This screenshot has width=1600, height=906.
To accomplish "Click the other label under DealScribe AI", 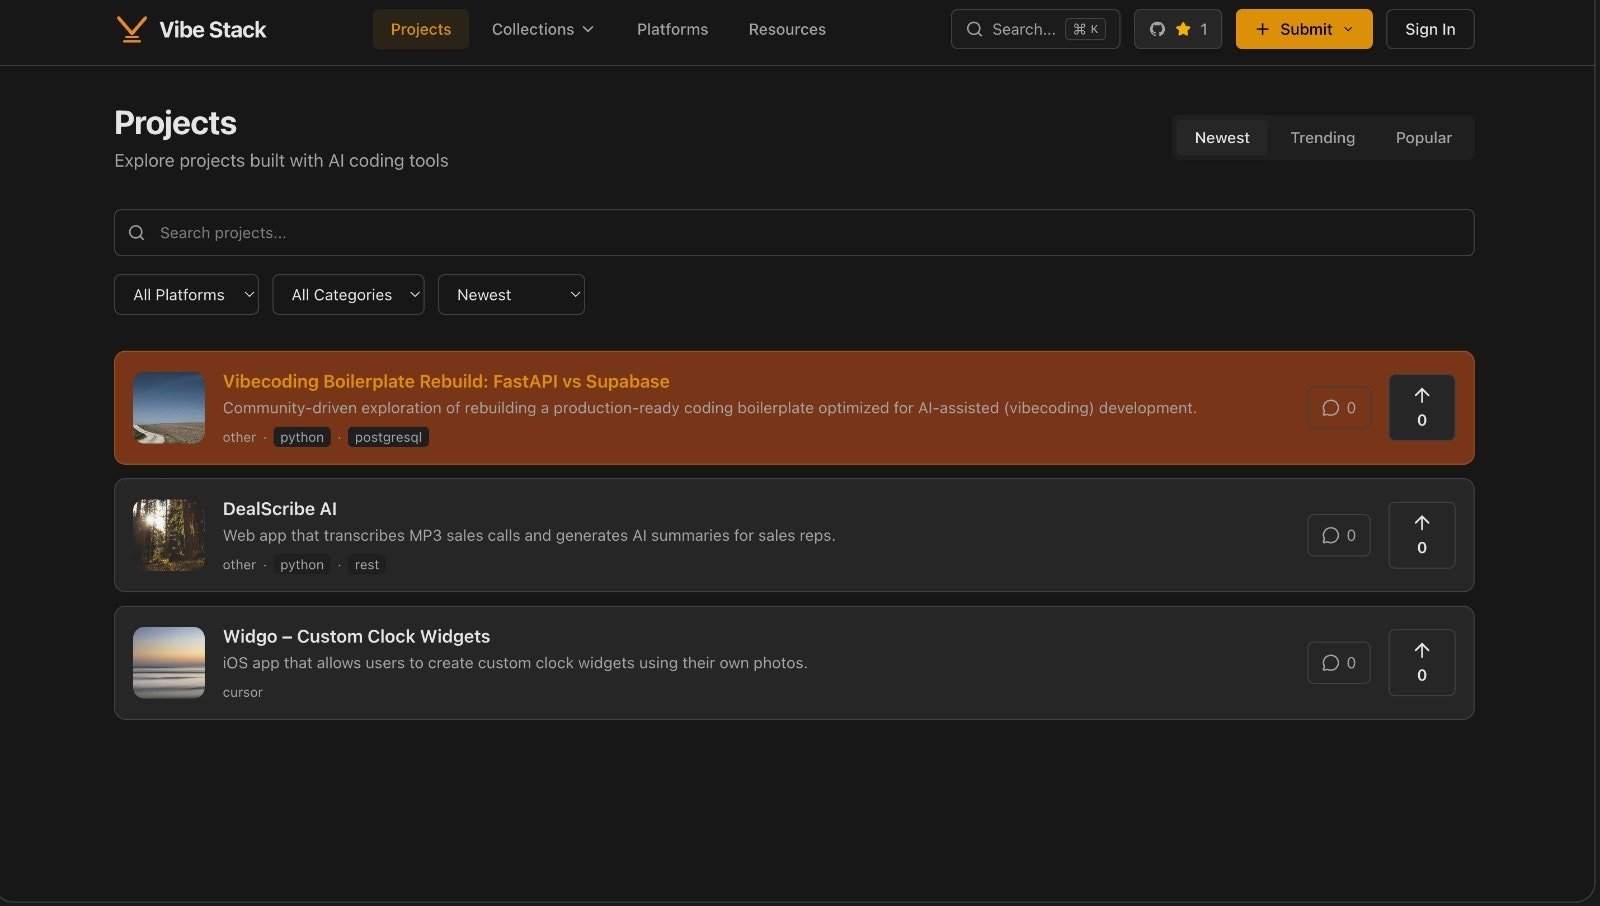I will (x=239, y=565).
